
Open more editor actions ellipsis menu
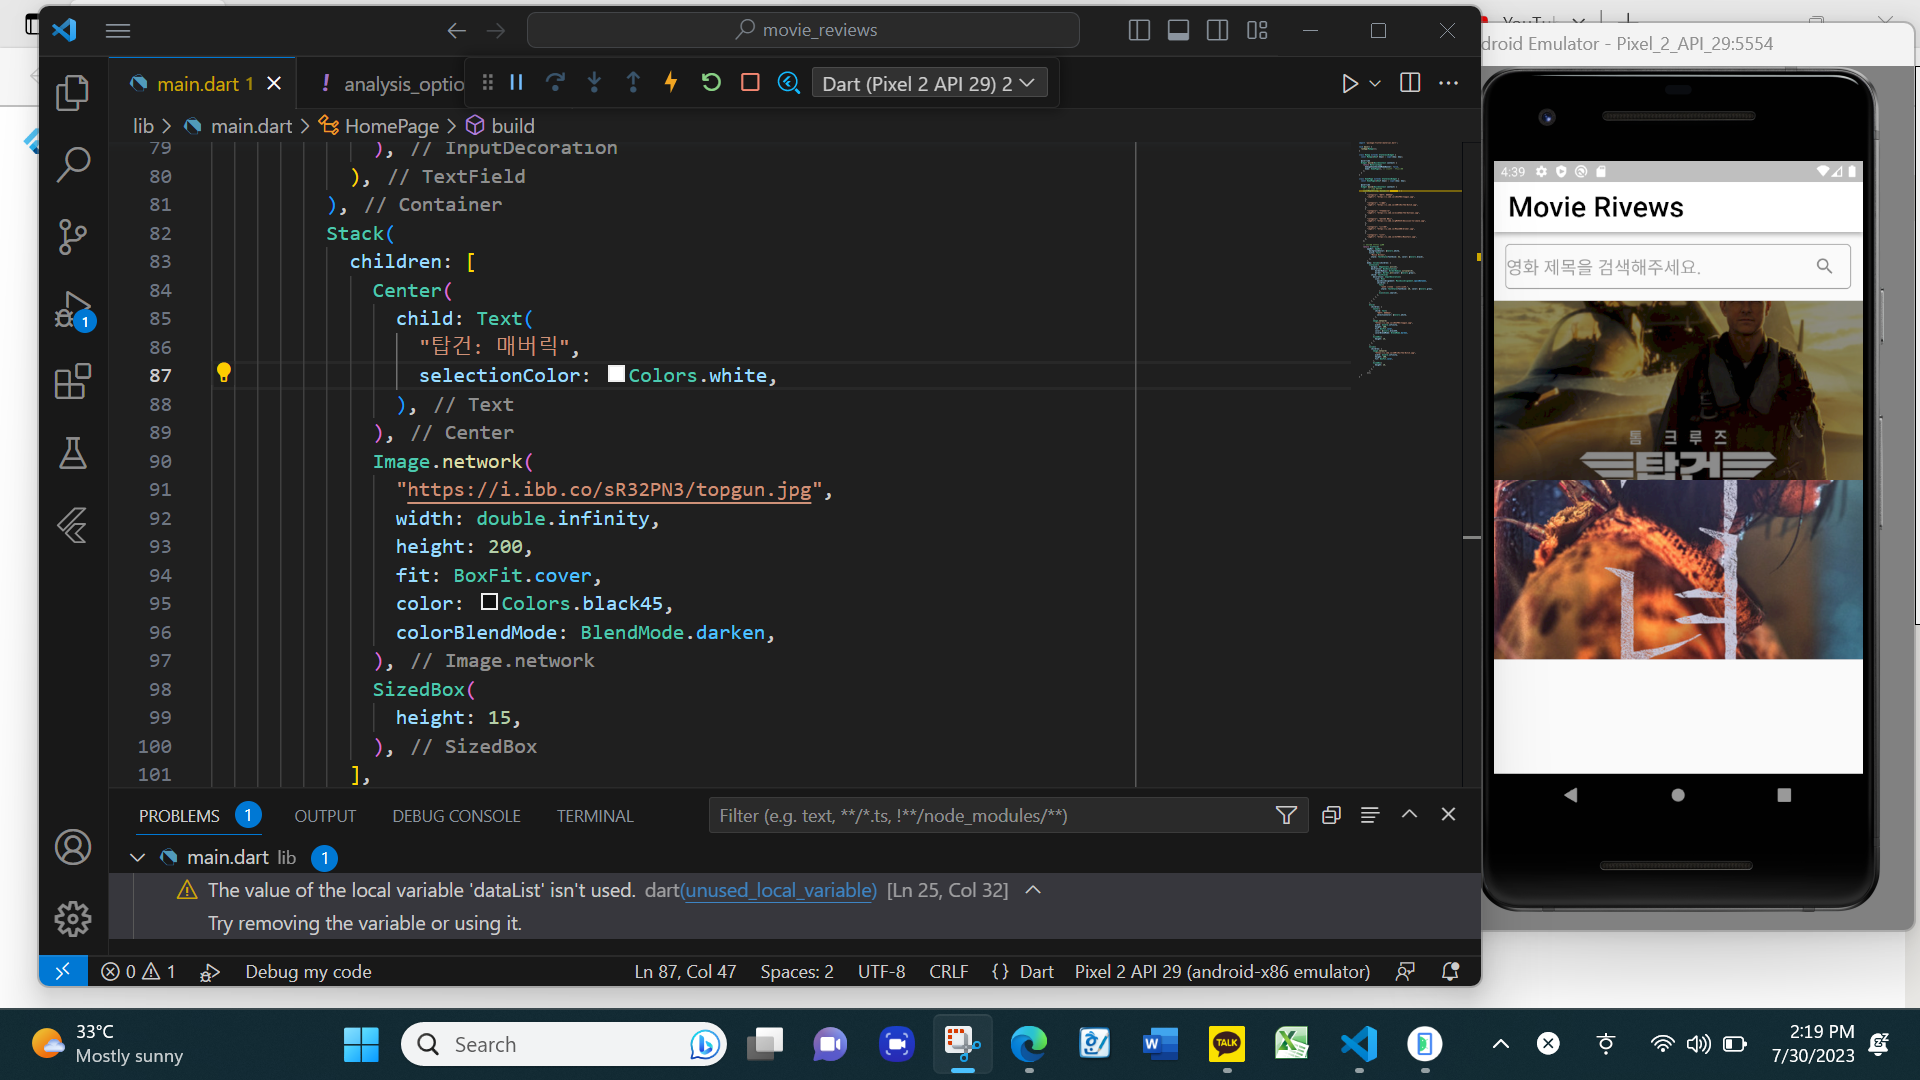pyautogui.click(x=1448, y=83)
